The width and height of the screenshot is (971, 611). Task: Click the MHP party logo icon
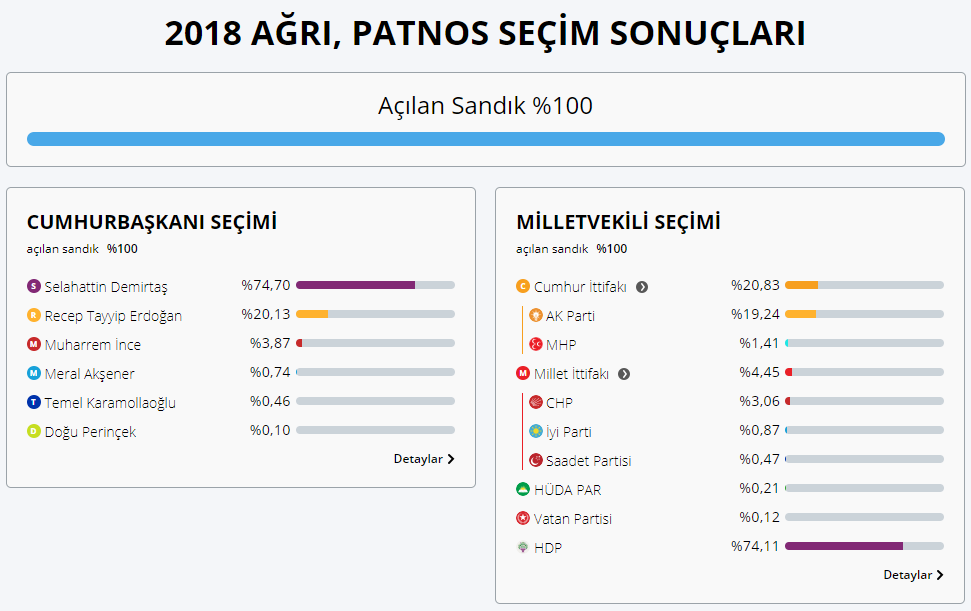[536, 344]
